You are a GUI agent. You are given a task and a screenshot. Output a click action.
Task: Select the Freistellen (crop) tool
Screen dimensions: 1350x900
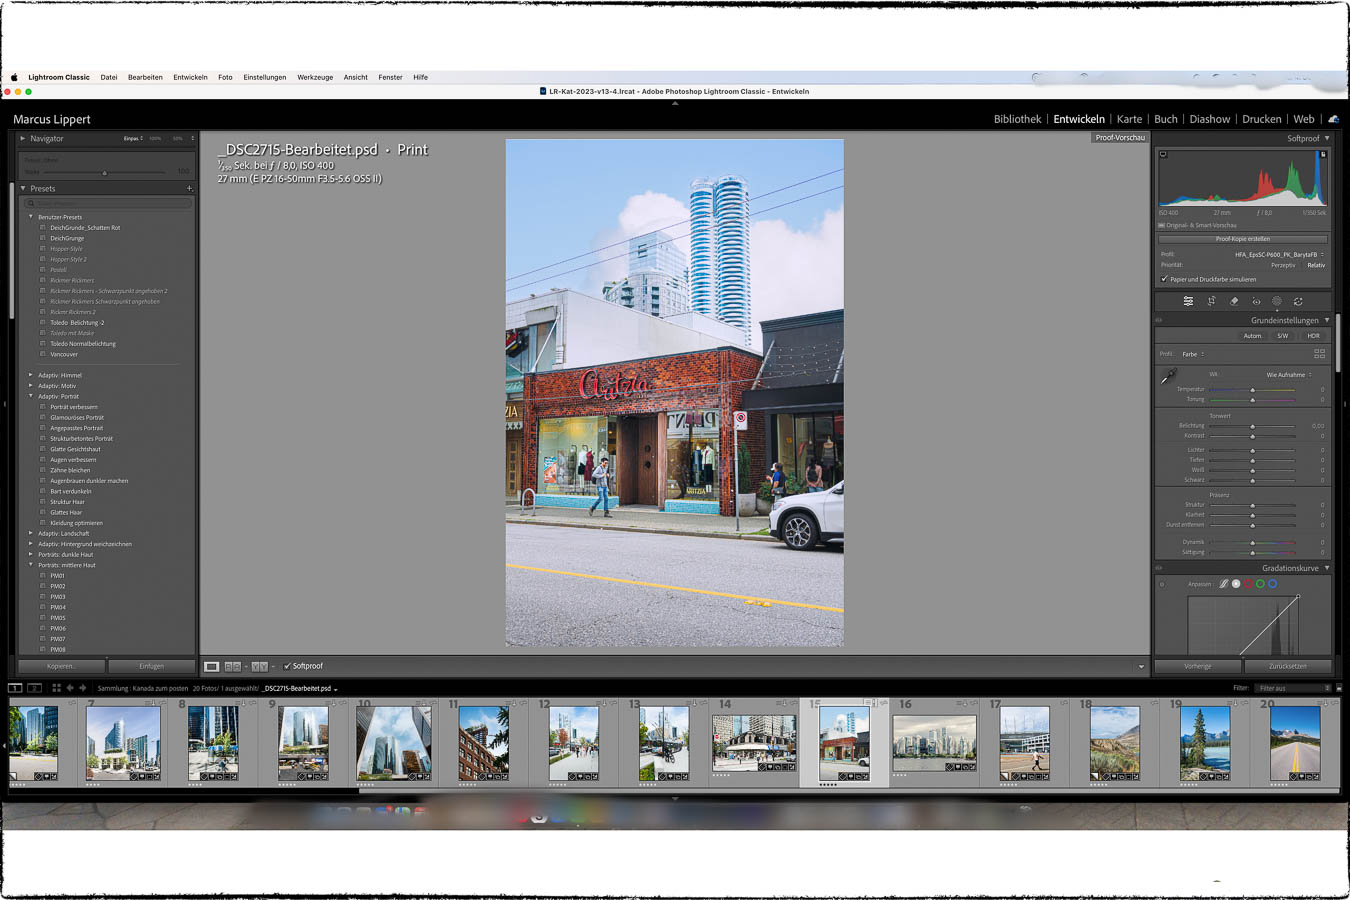(1211, 301)
